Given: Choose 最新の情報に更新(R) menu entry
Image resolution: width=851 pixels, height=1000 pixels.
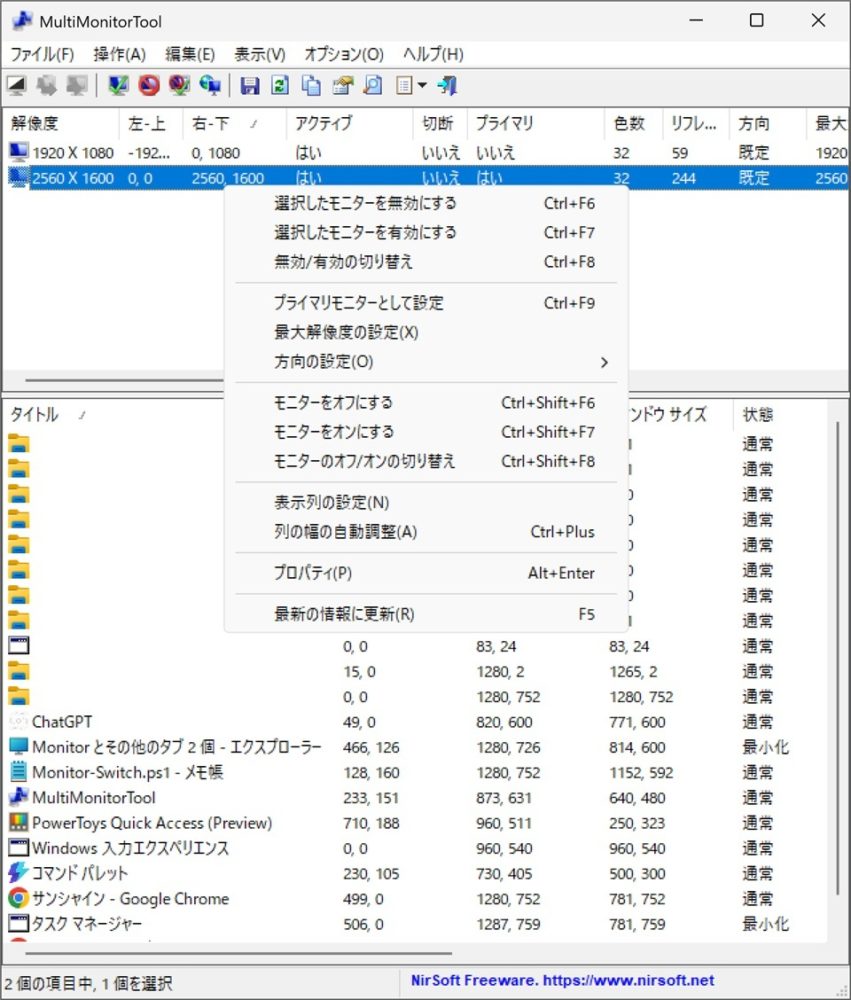Looking at the screenshot, I should 426,614.
